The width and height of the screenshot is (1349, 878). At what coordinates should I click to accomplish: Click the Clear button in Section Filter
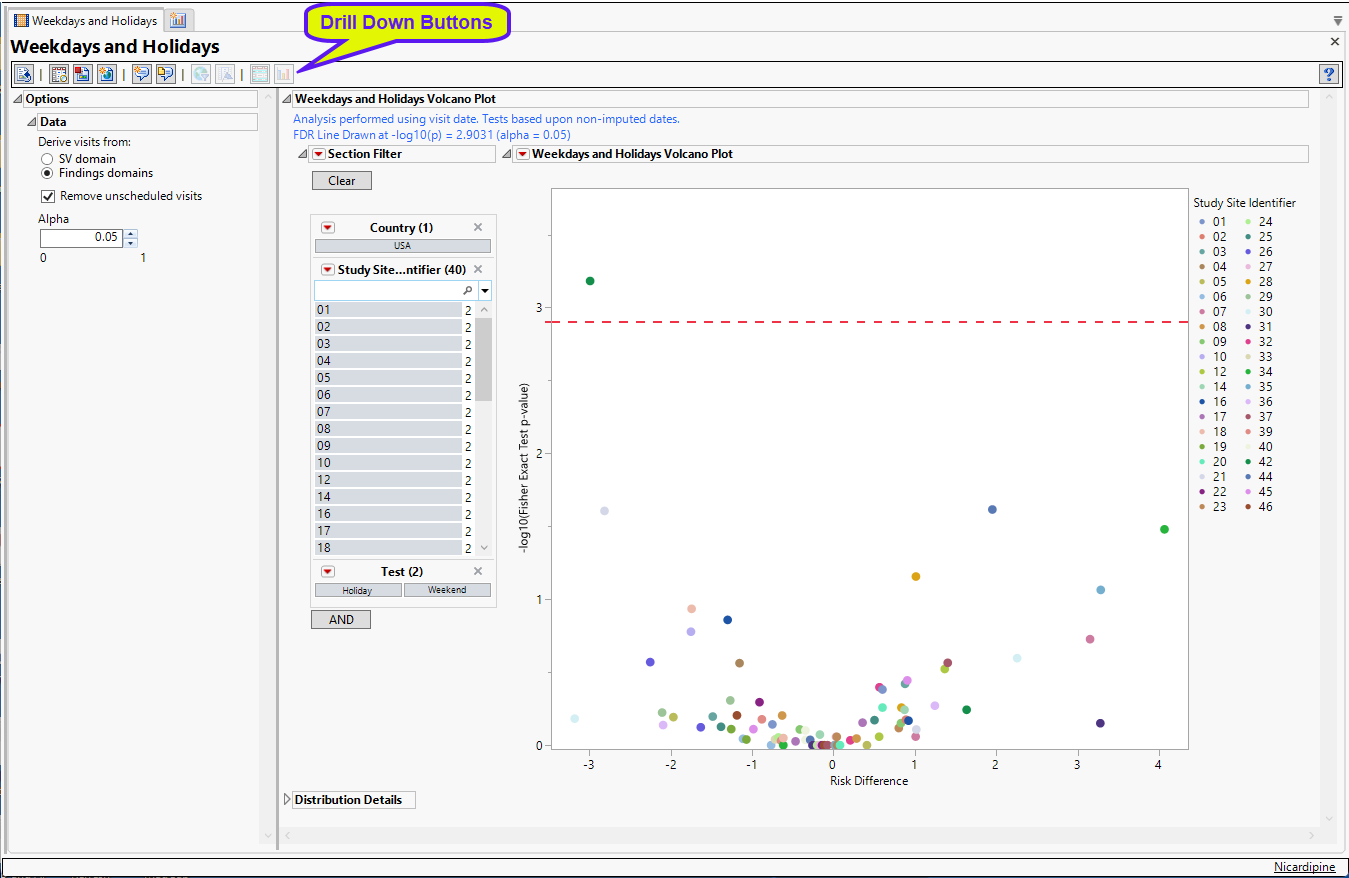[x=341, y=181]
